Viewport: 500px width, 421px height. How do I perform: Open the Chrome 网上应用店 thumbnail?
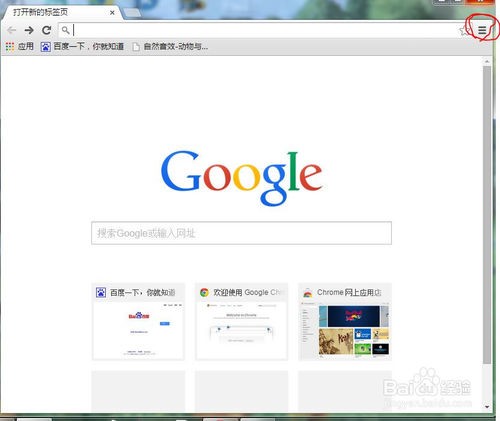345,322
